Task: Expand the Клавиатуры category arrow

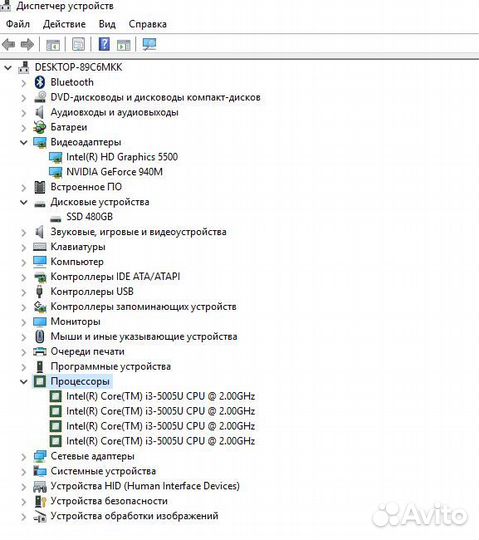Action: click(23, 248)
